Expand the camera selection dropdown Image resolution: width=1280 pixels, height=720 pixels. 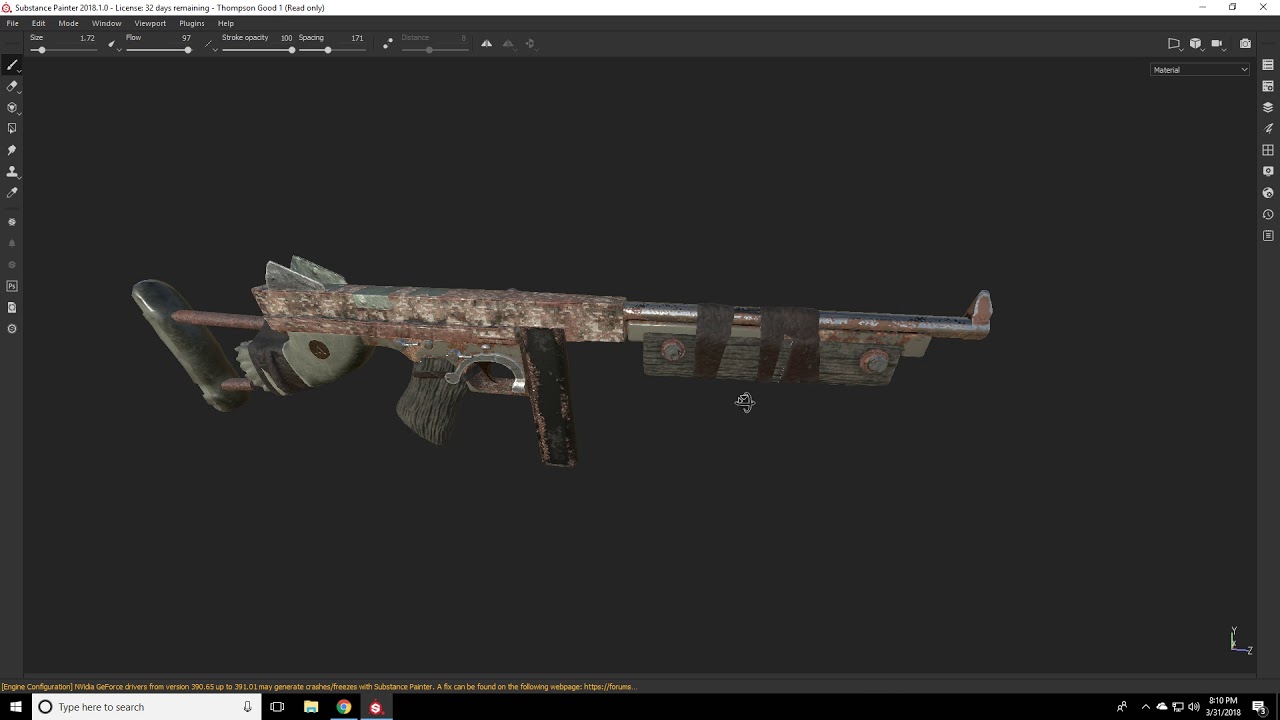(1218, 44)
